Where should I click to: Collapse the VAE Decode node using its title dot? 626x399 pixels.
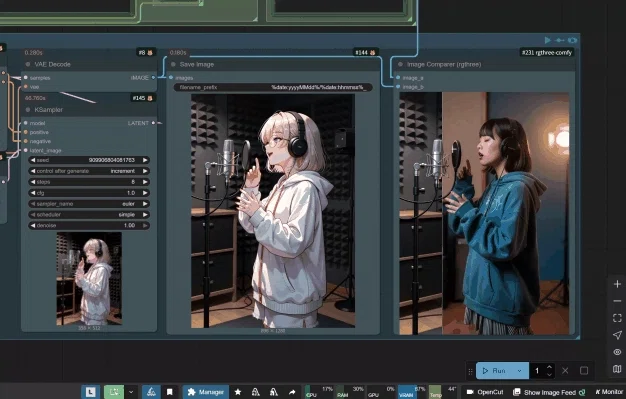coord(28,64)
